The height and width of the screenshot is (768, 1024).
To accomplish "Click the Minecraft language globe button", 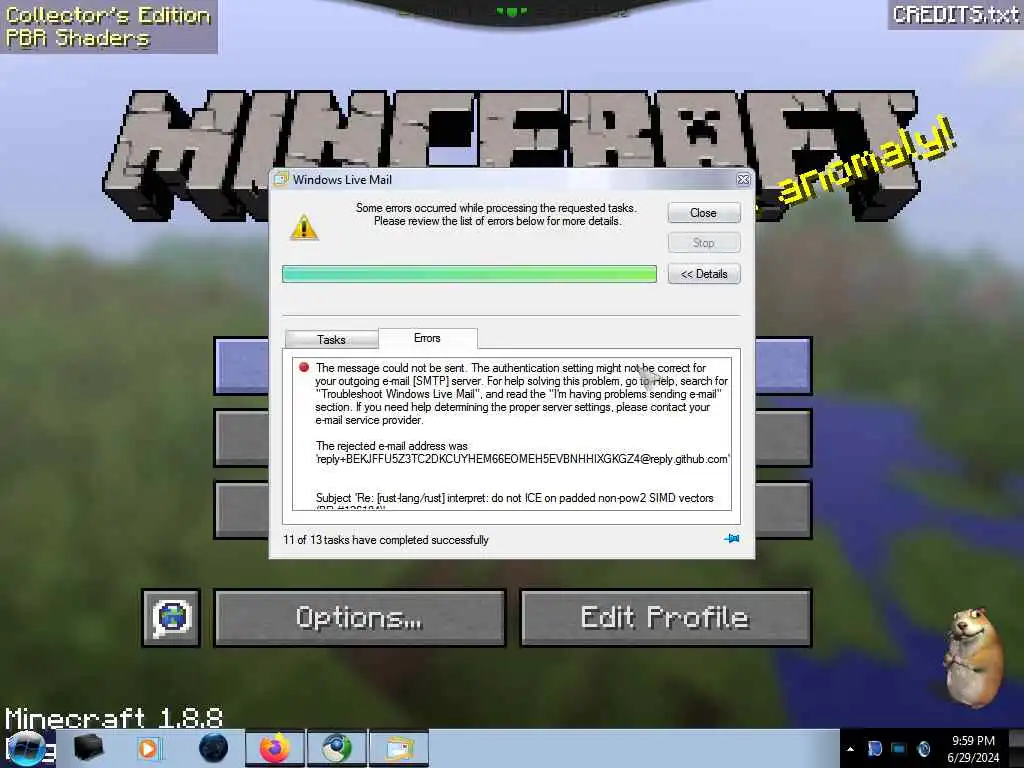I will pyautogui.click(x=171, y=618).
